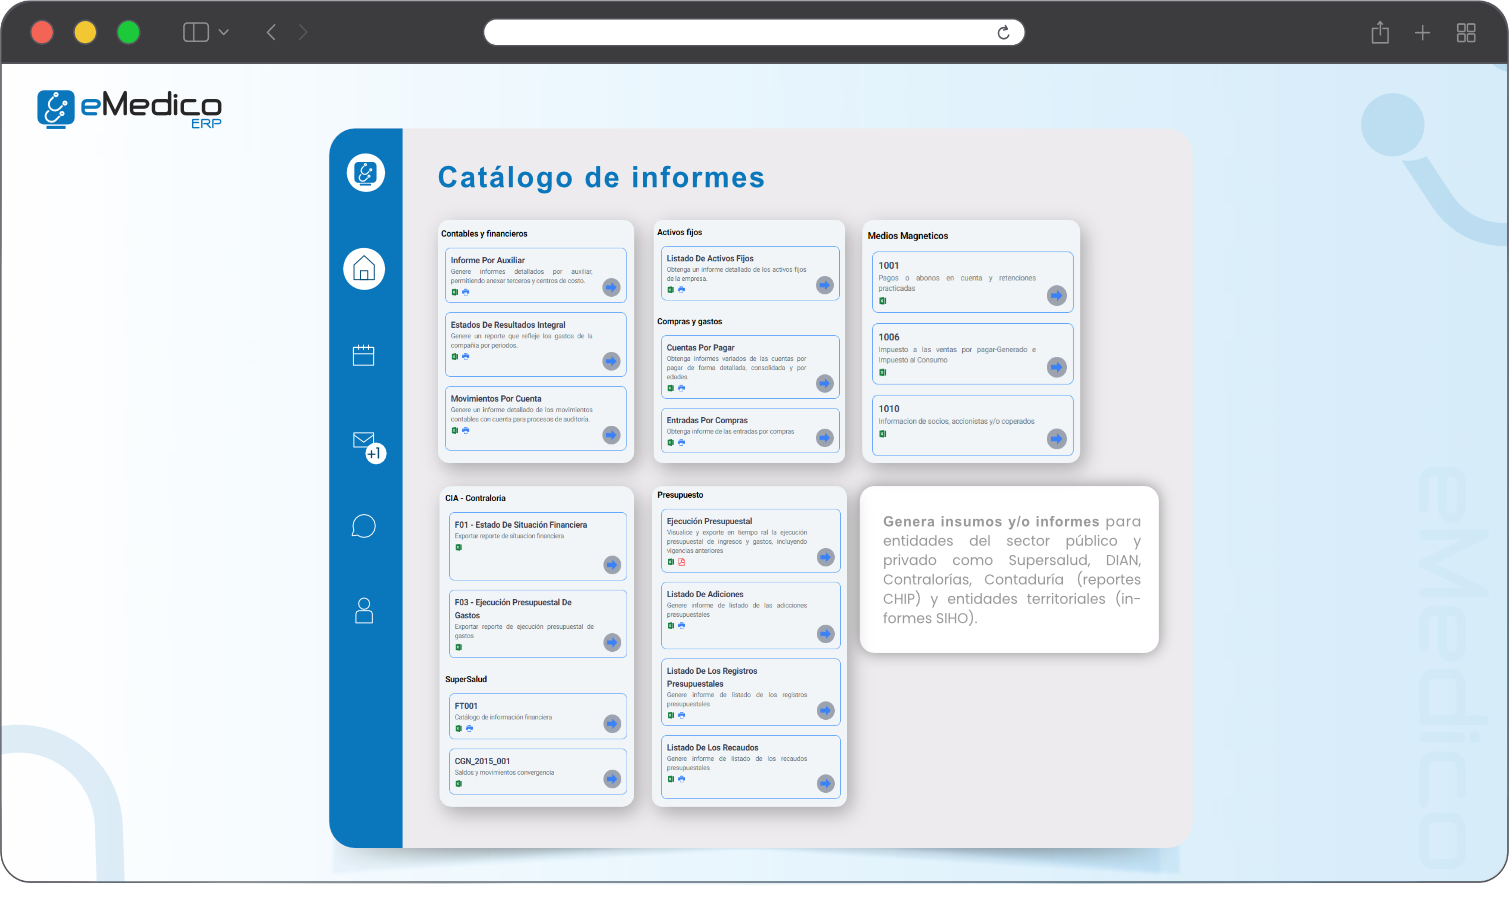This screenshot has width=1512, height=901.
Task: Open the Informe Por Auxiliar title
Action: point(488,260)
